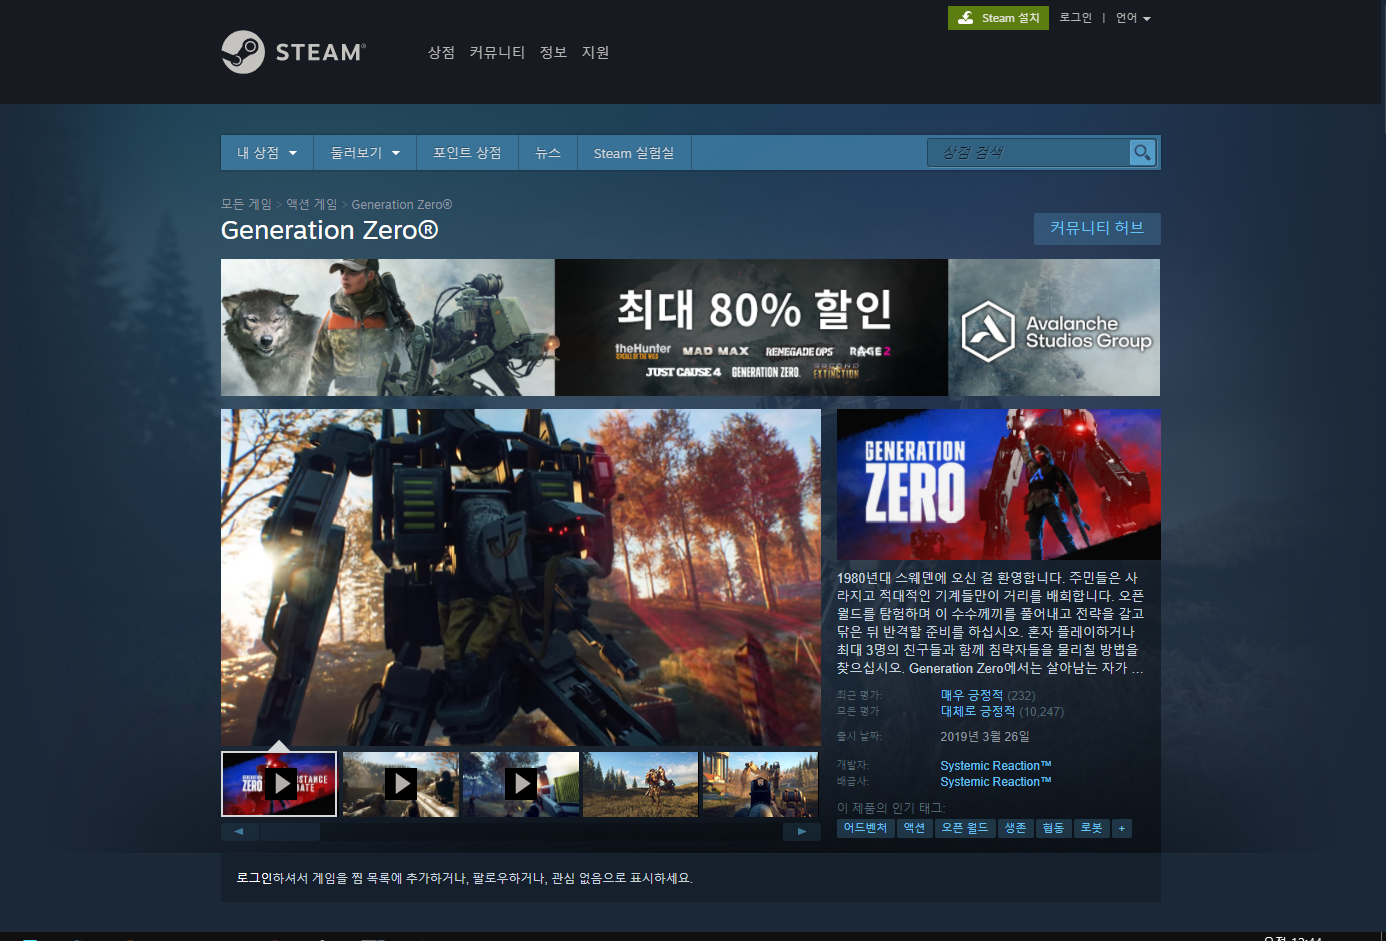The height and width of the screenshot is (941, 1386).
Task: Select the 생존 tag
Action: point(1015,828)
